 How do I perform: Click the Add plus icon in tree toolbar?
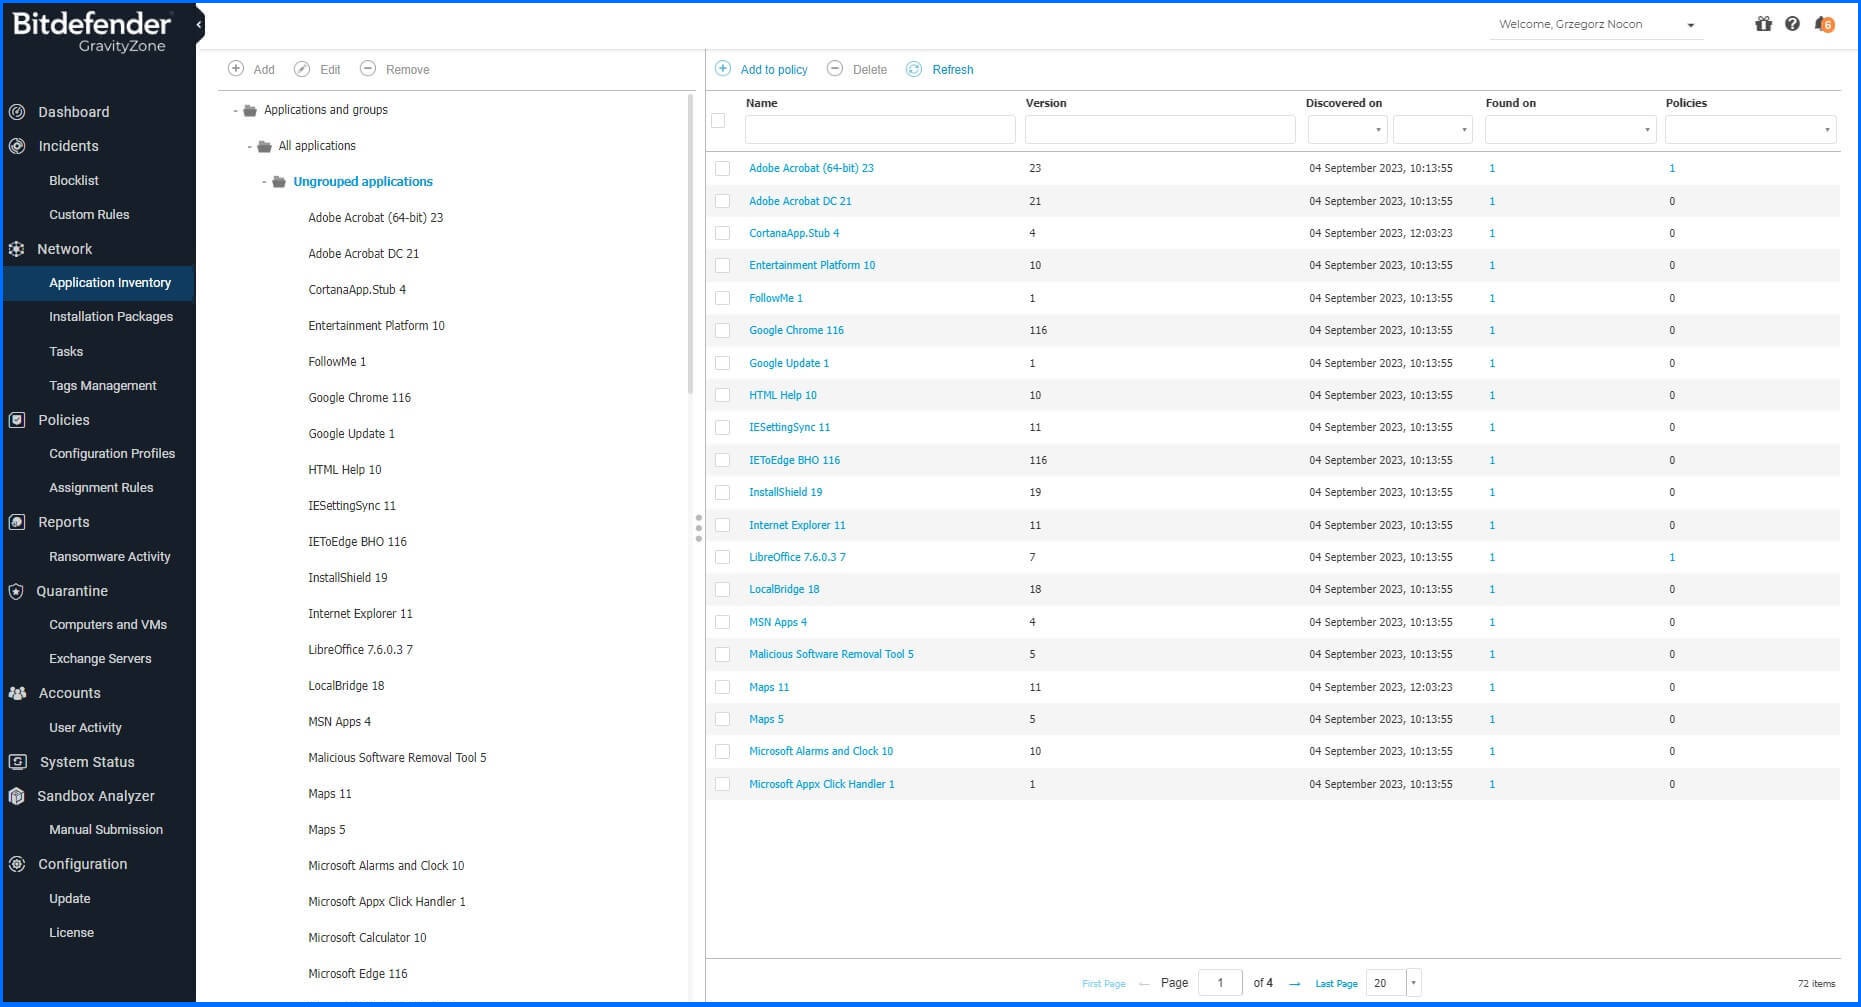pos(236,69)
